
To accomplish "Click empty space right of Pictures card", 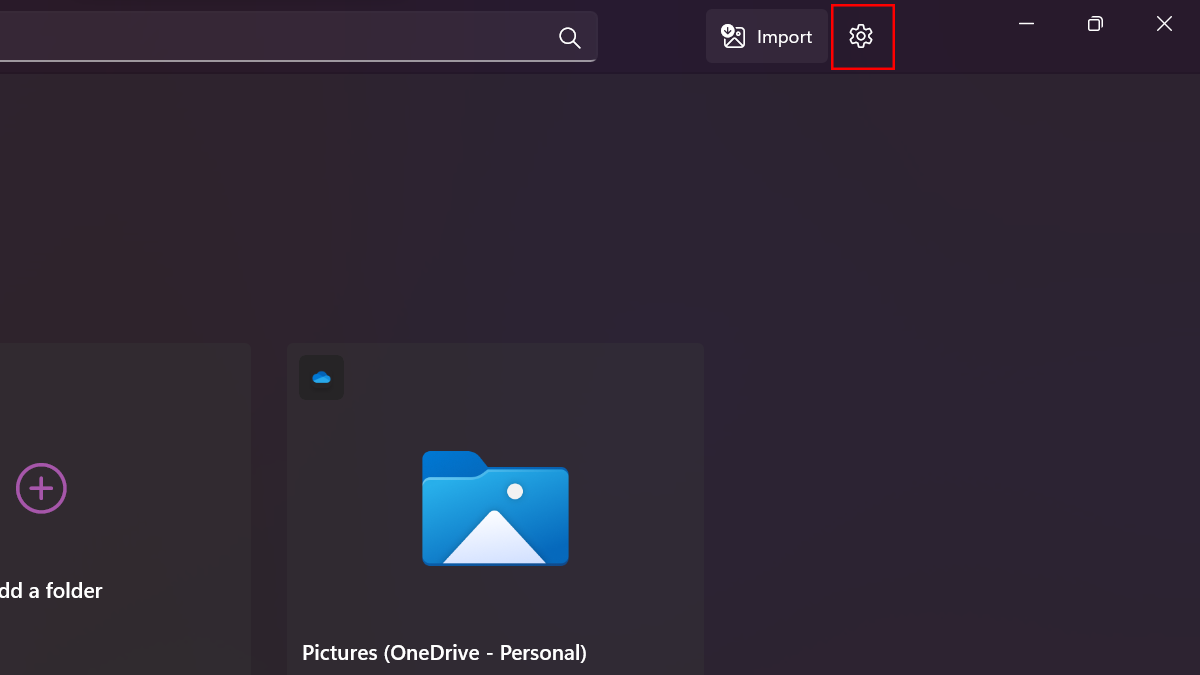I will [950, 500].
